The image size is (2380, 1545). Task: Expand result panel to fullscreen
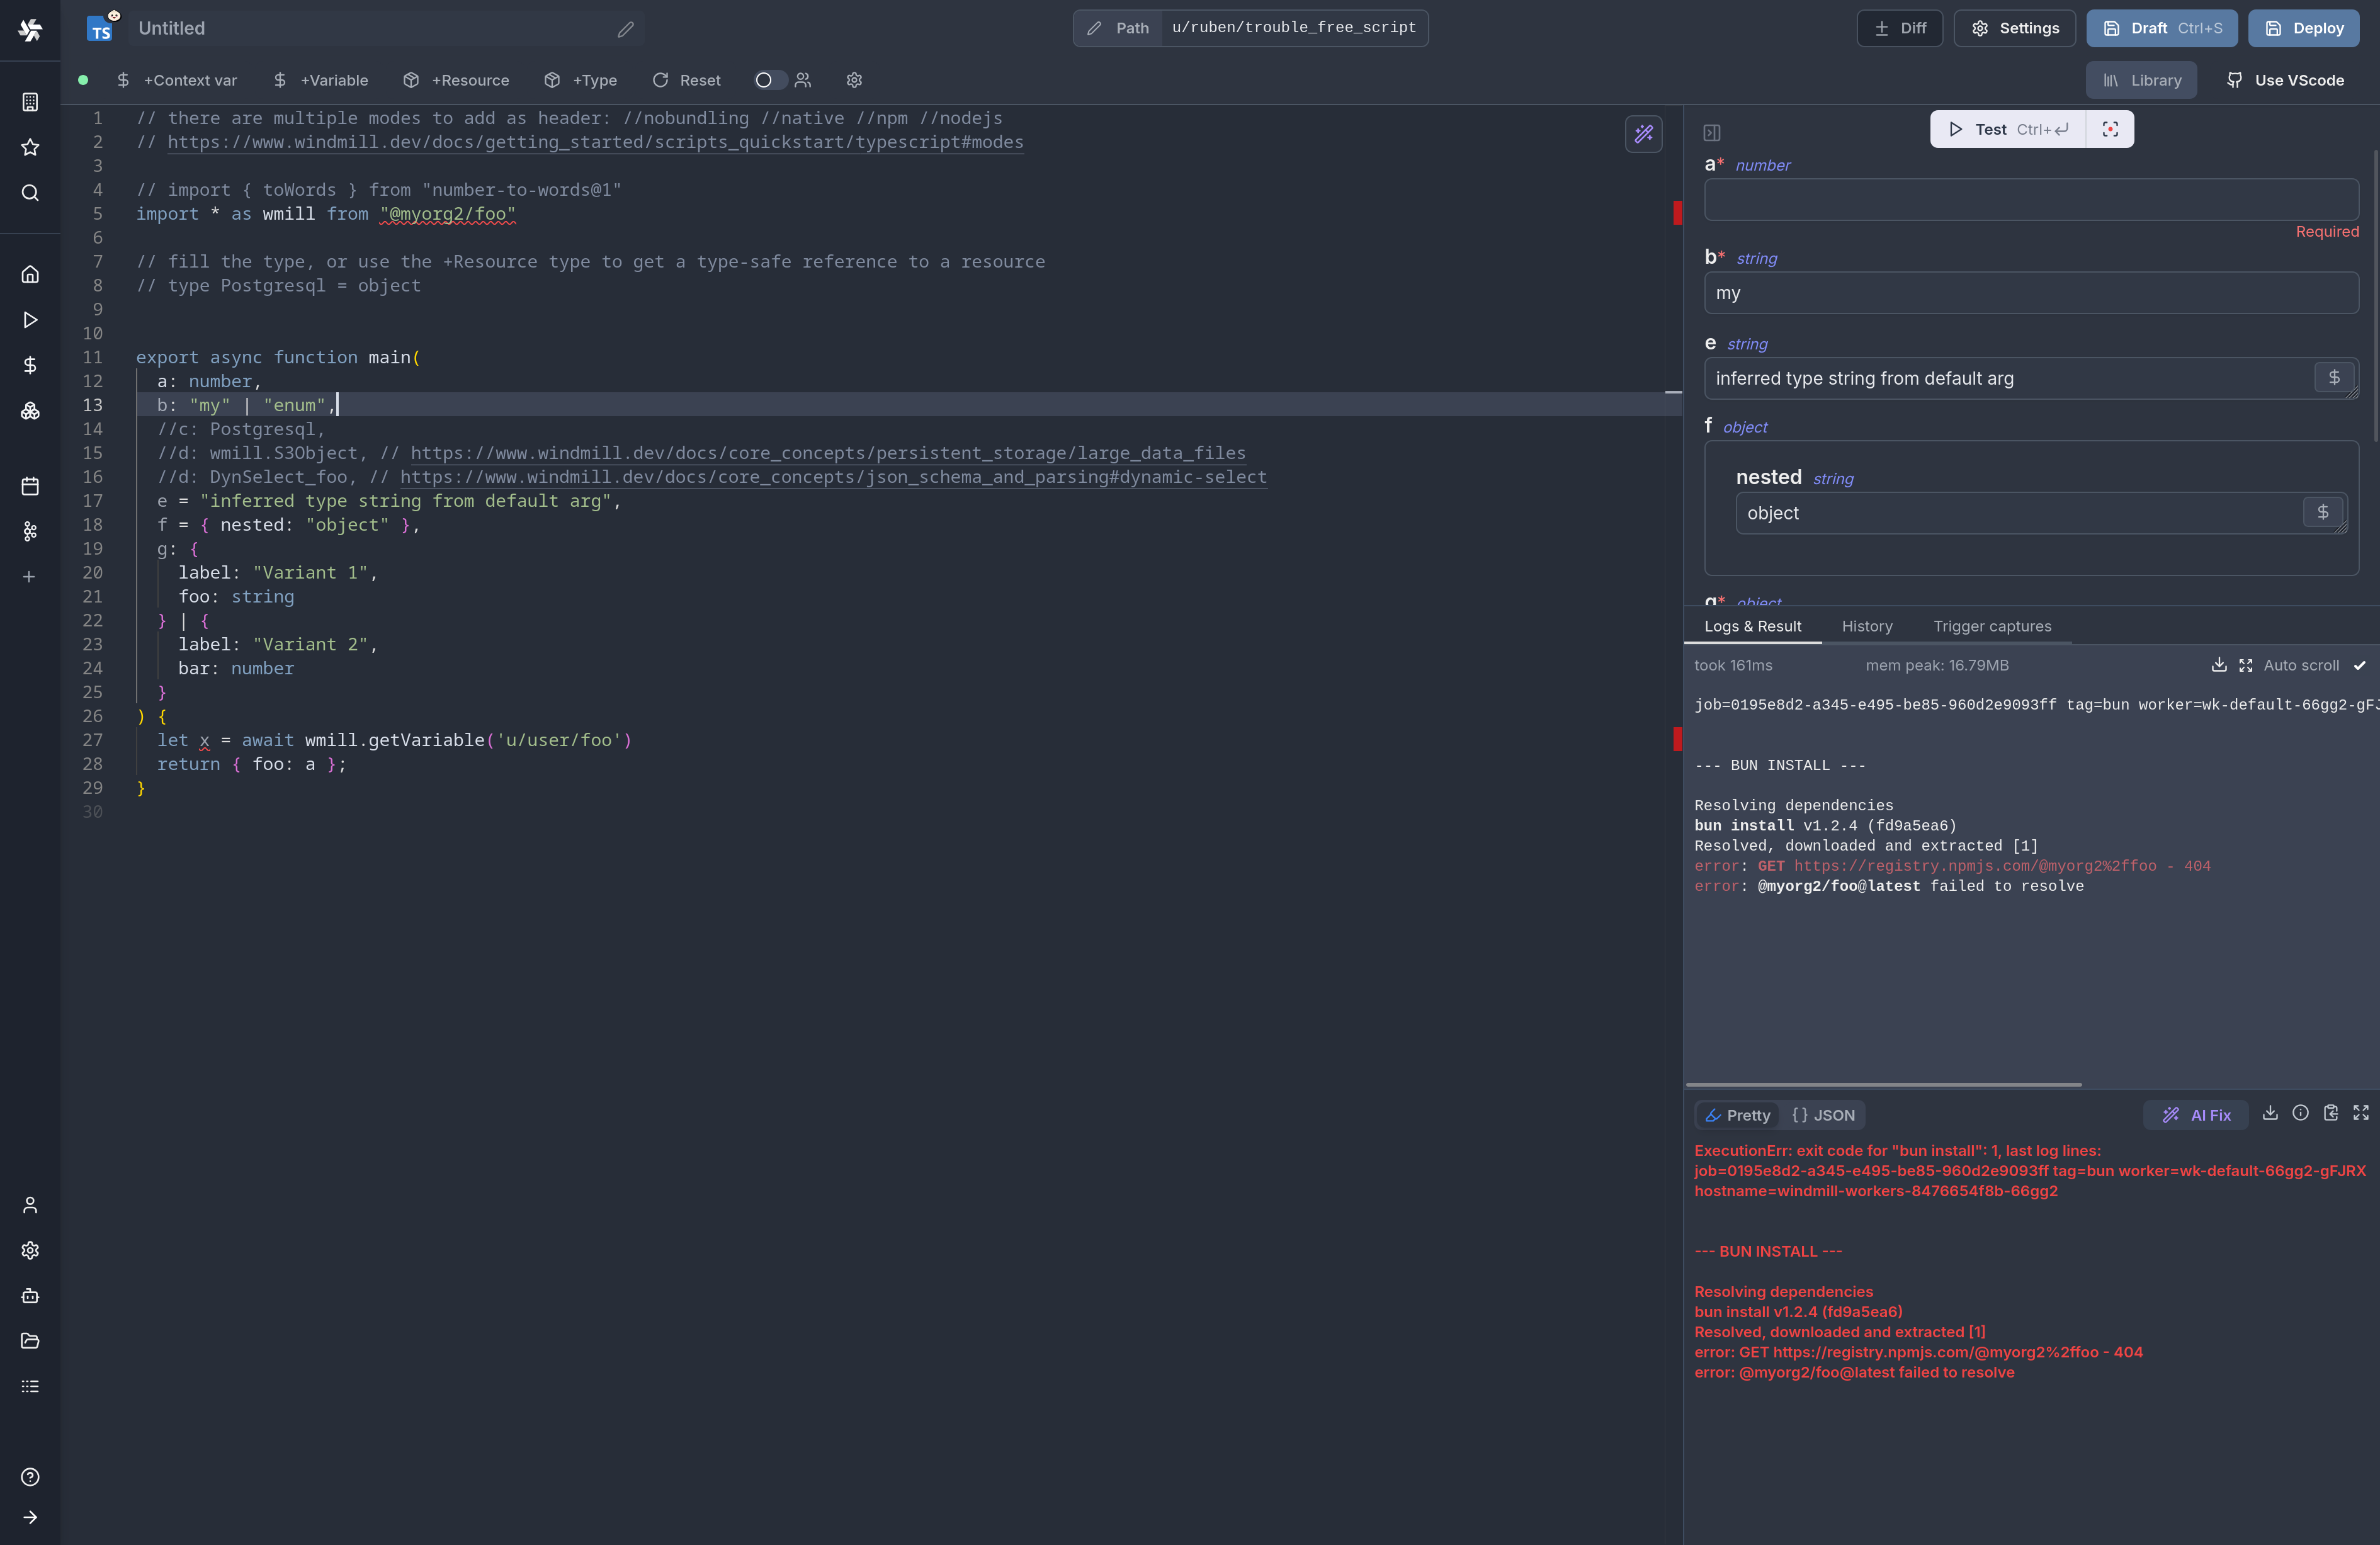(2361, 1113)
